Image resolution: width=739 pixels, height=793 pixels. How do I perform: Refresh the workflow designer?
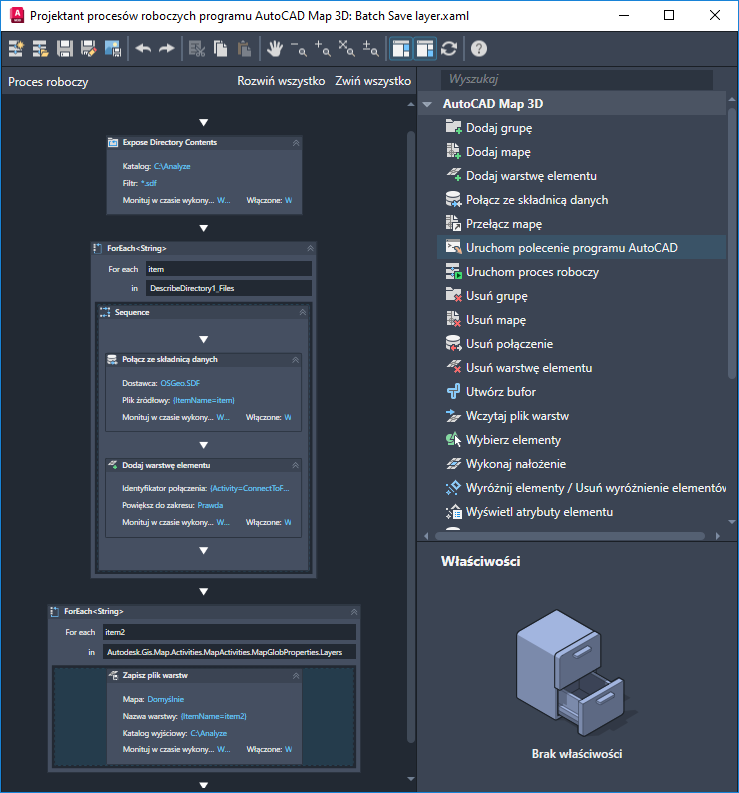449,49
